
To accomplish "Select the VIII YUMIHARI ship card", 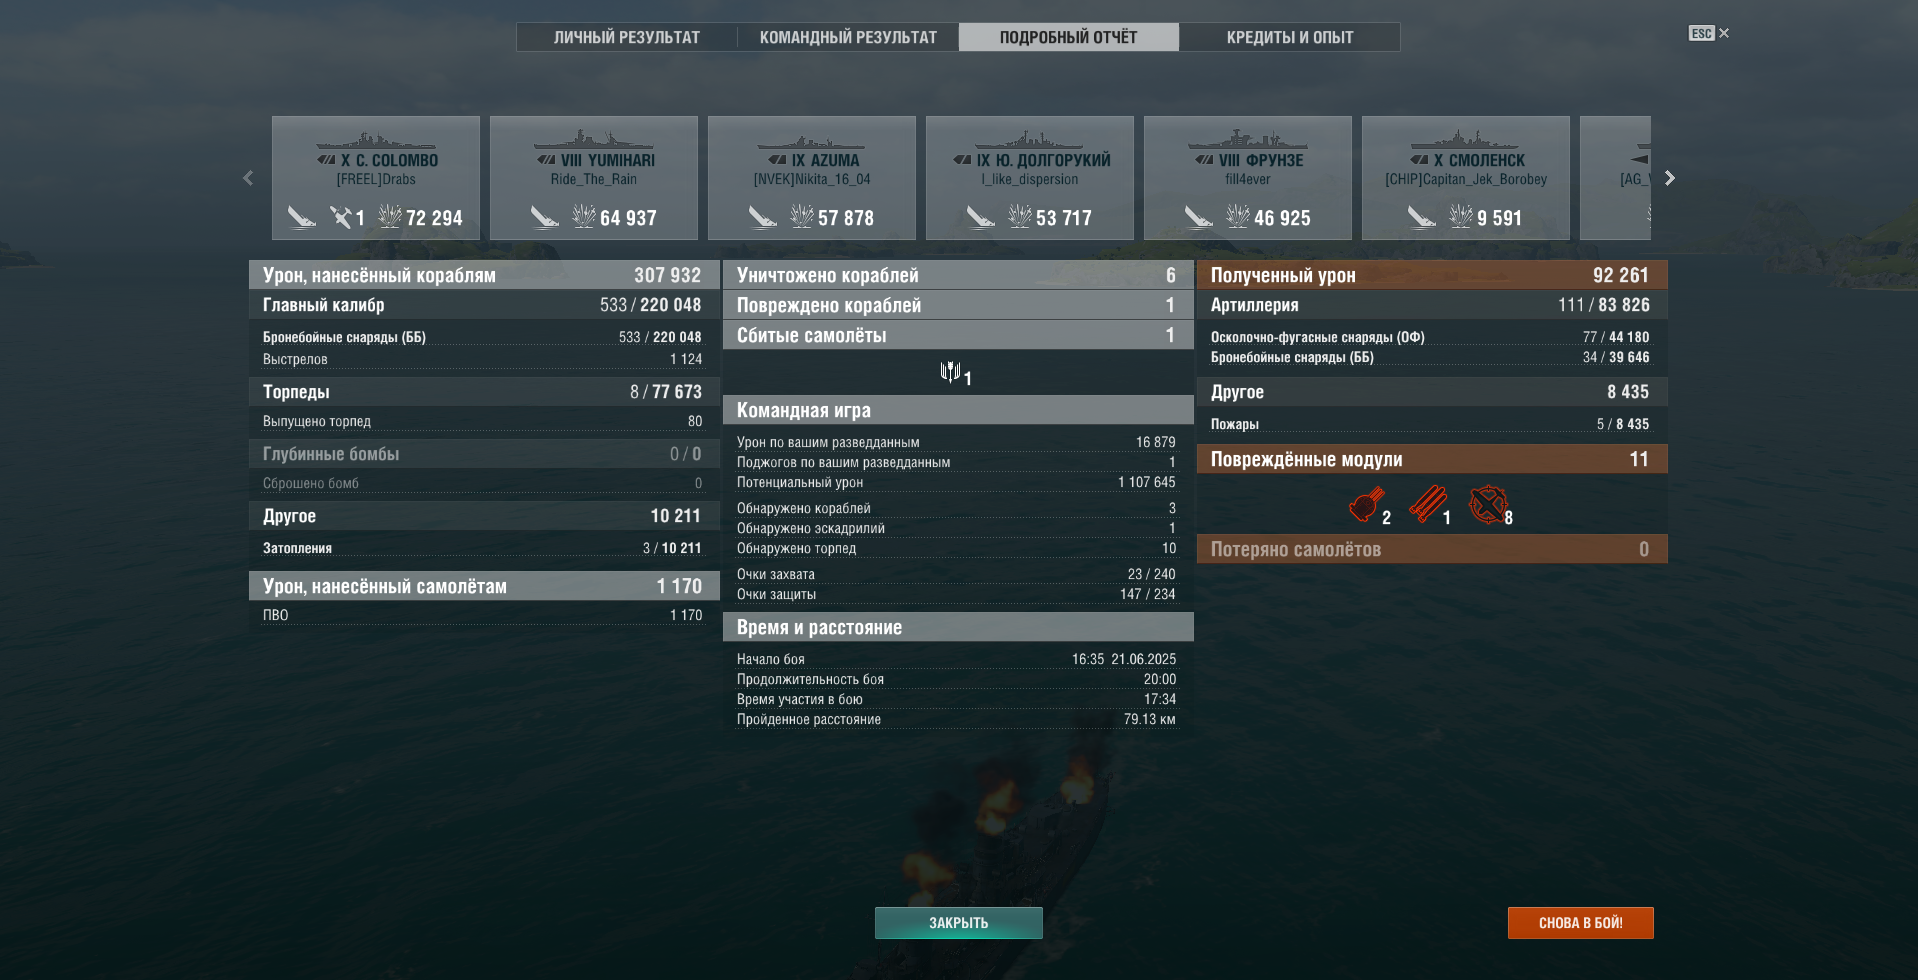I will [x=594, y=178].
